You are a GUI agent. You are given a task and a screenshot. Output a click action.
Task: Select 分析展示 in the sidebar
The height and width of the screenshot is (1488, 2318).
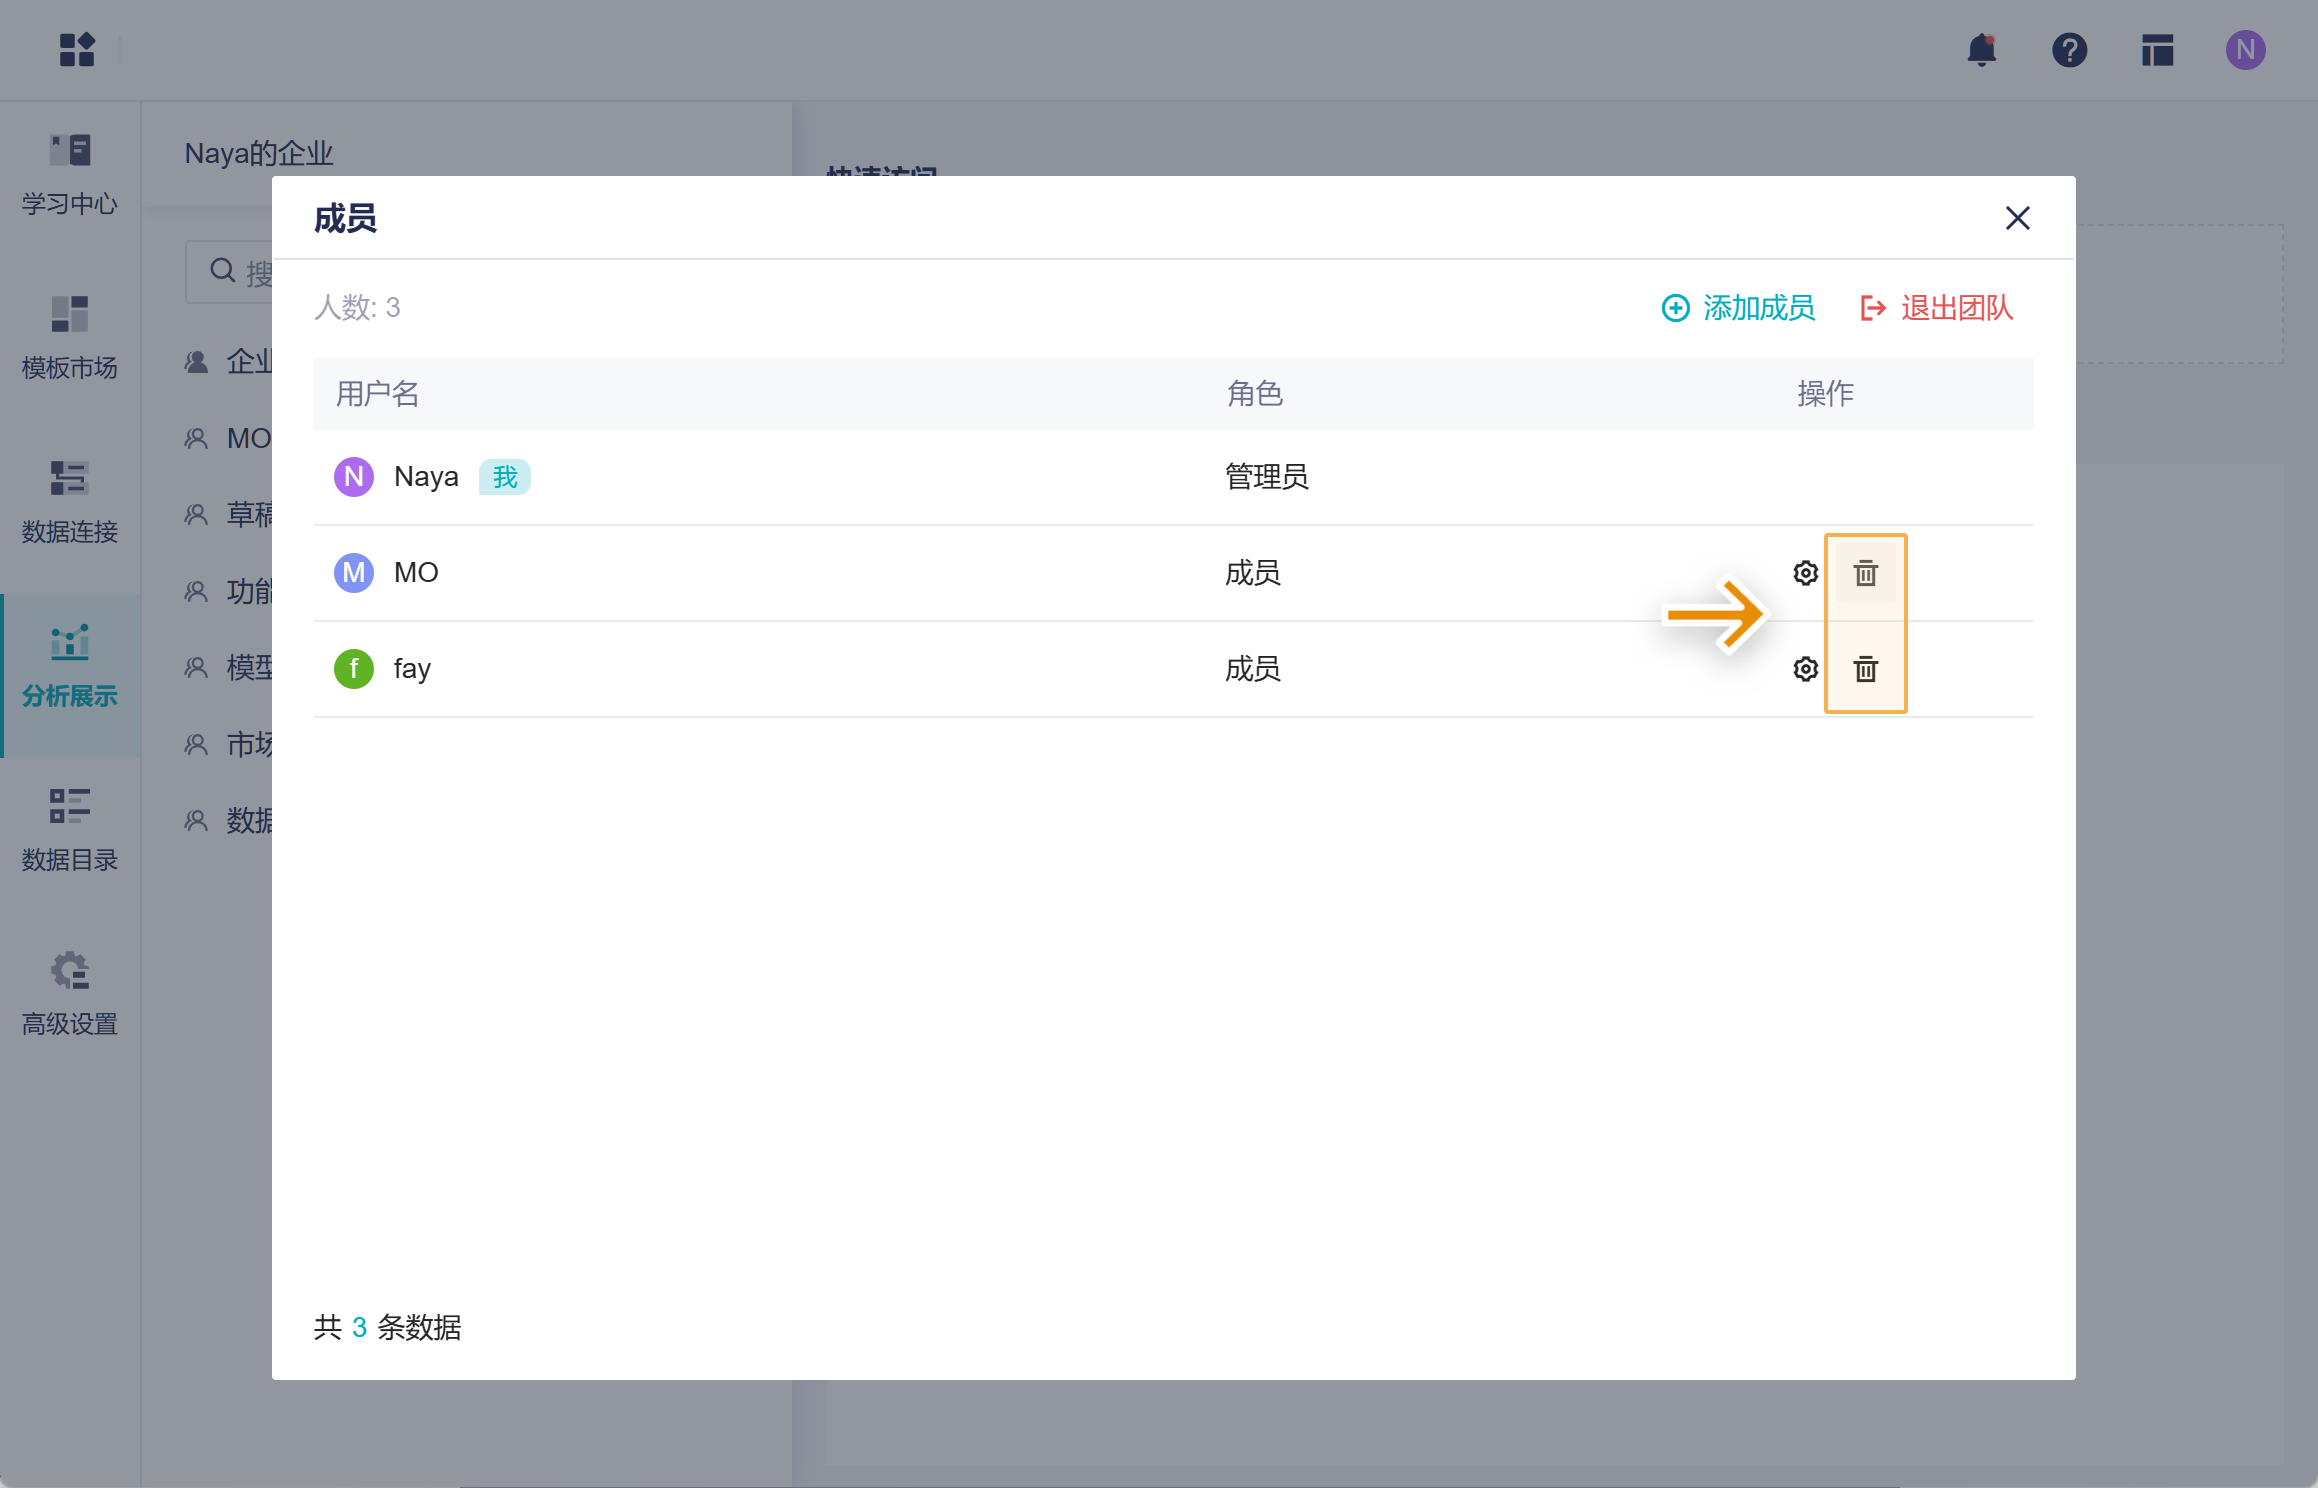70,667
